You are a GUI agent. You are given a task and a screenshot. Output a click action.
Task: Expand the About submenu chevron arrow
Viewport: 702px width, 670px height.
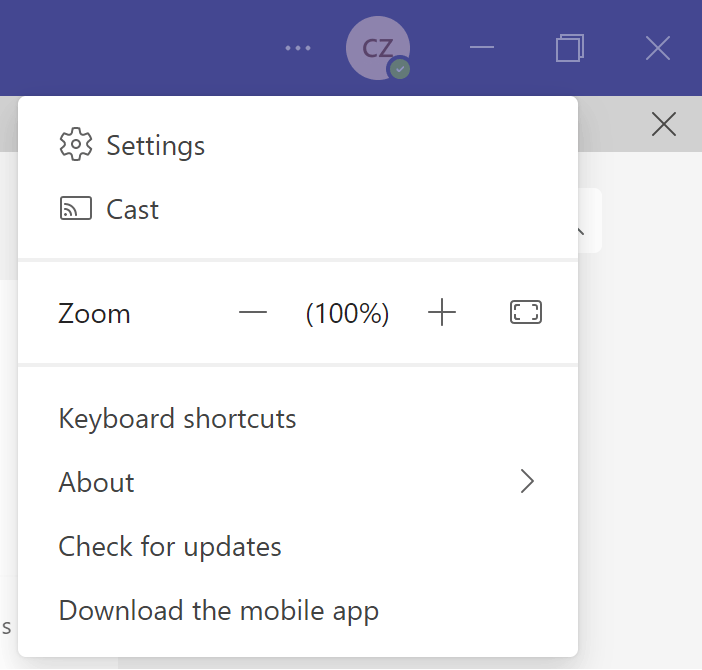tap(528, 482)
